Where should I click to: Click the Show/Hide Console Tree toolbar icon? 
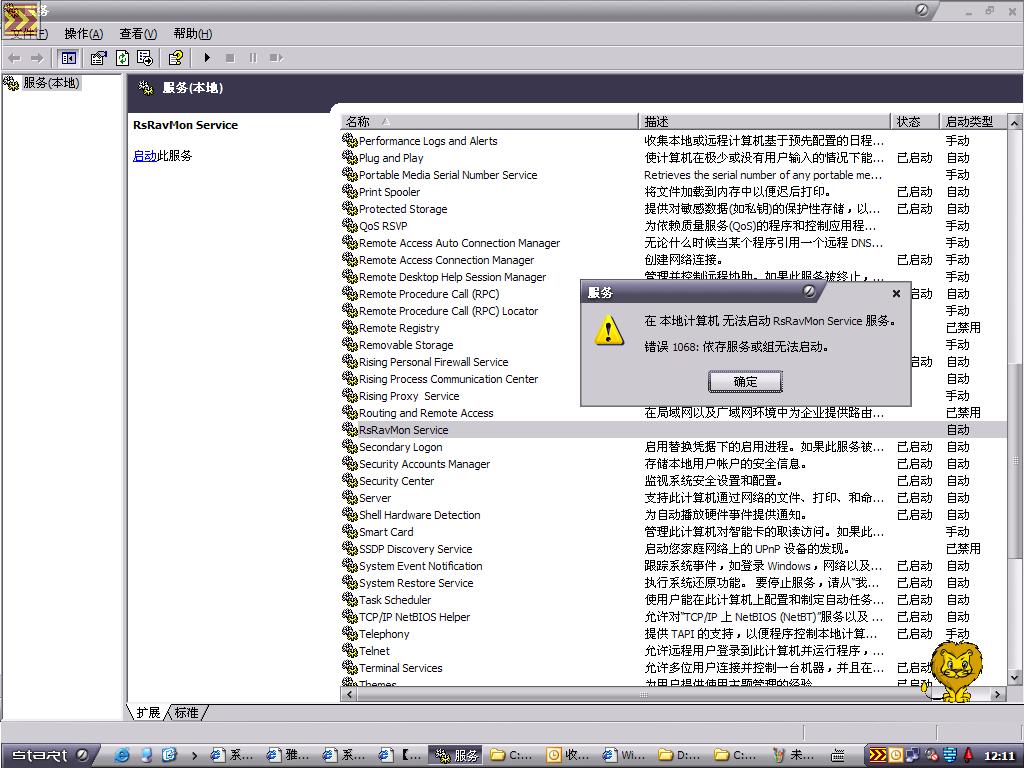click(69, 58)
